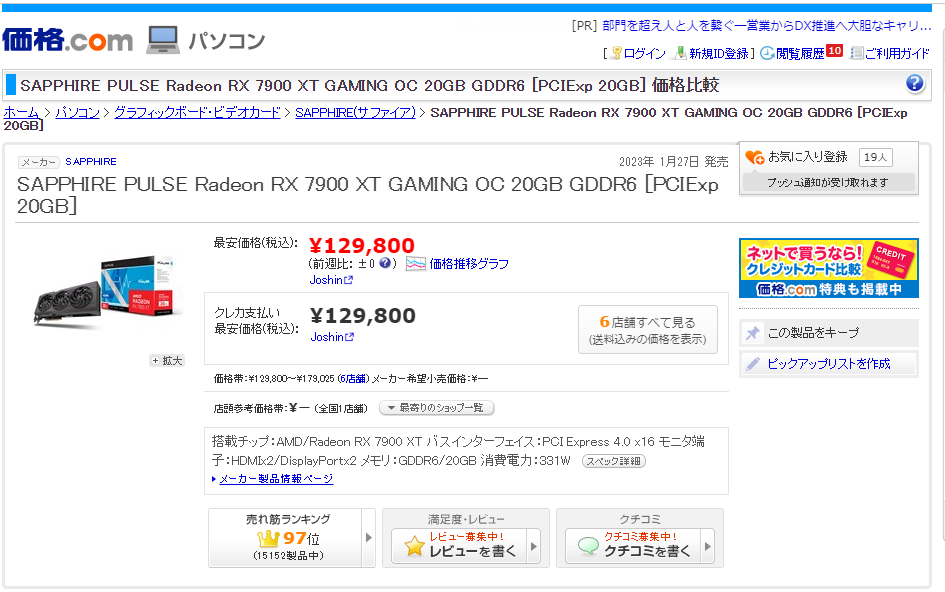
Task: Click the price trend graph icon
Action: tap(416, 264)
